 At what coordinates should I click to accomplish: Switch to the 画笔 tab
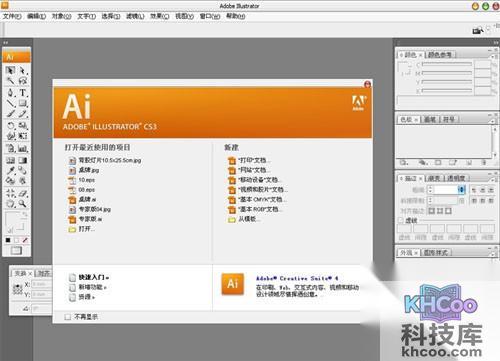pyautogui.click(x=430, y=119)
